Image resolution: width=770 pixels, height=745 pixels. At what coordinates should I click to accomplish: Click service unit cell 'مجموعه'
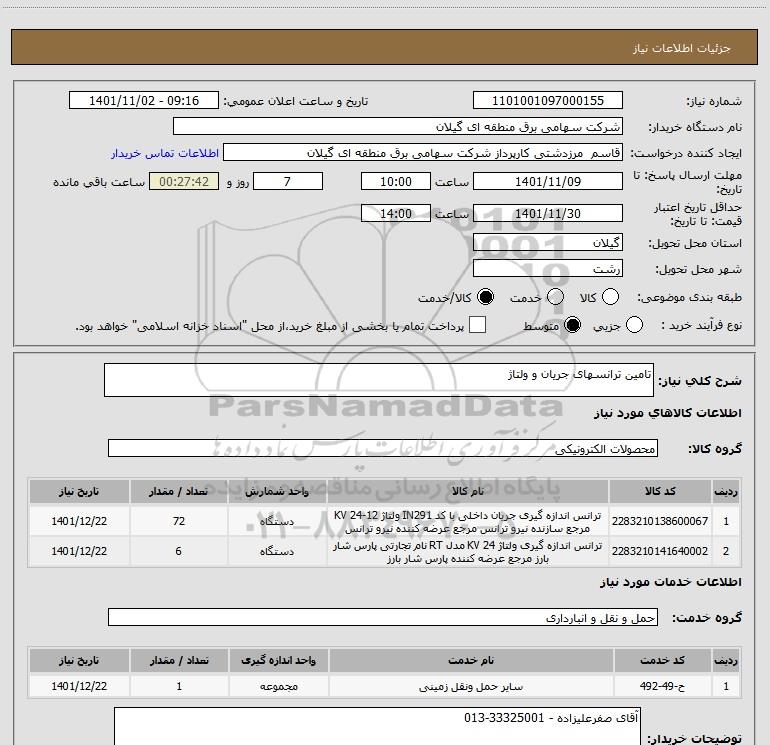[x=278, y=687]
